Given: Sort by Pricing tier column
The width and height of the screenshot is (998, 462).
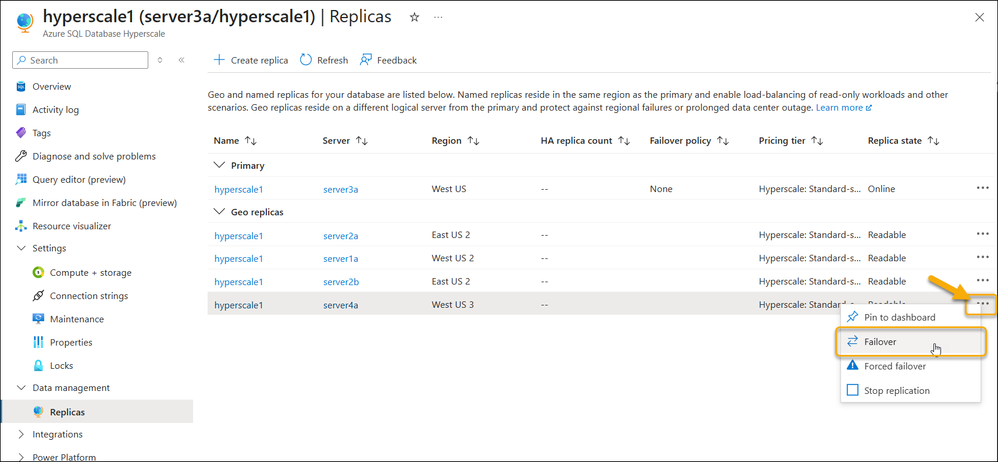Looking at the screenshot, I should coord(791,141).
